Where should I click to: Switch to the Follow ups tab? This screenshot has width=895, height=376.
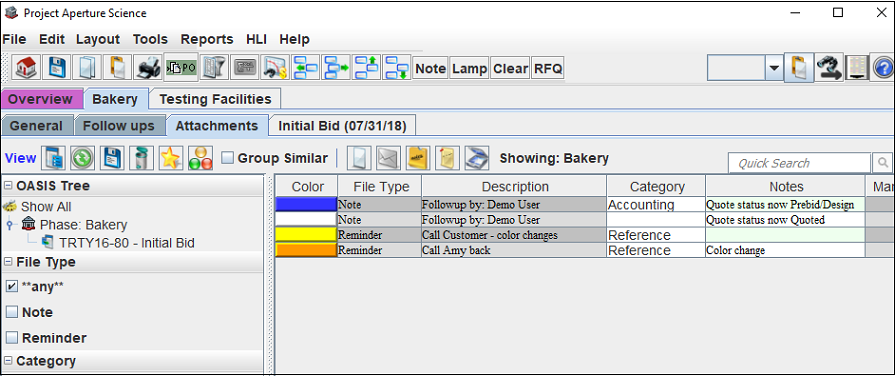(x=119, y=126)
